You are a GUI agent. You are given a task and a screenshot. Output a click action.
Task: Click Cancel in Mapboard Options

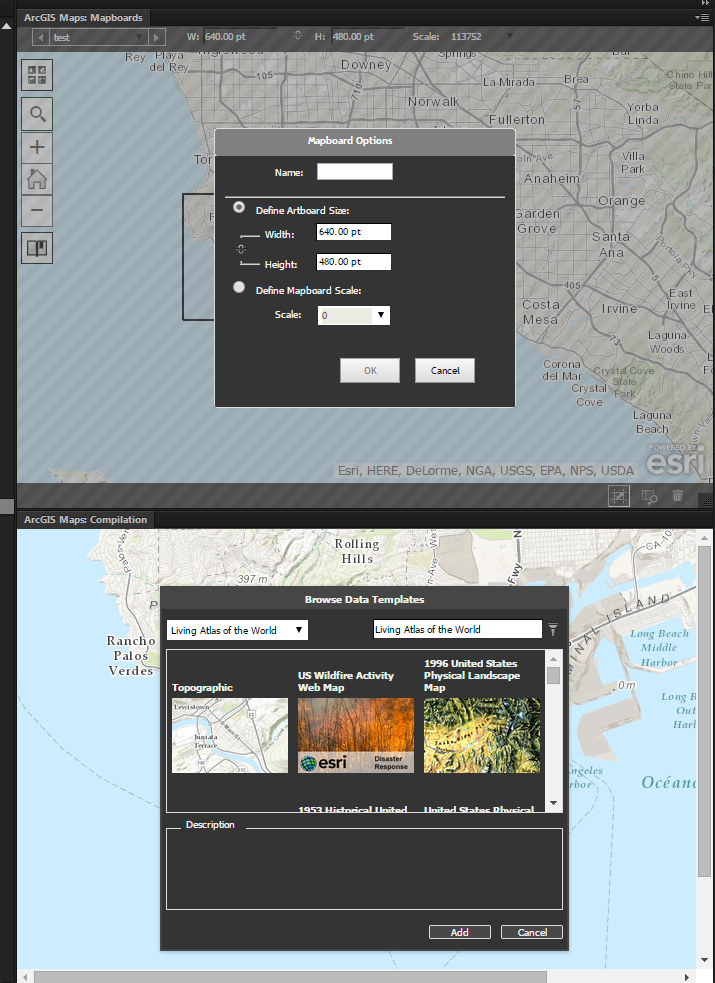445,371
